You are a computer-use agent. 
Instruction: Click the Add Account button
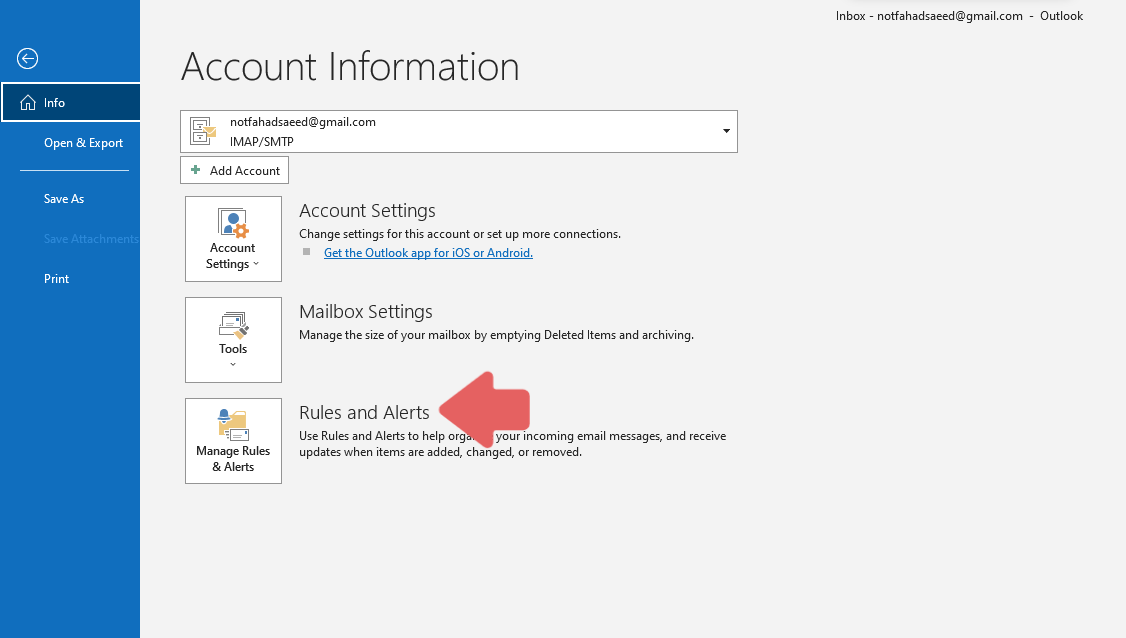234,170
